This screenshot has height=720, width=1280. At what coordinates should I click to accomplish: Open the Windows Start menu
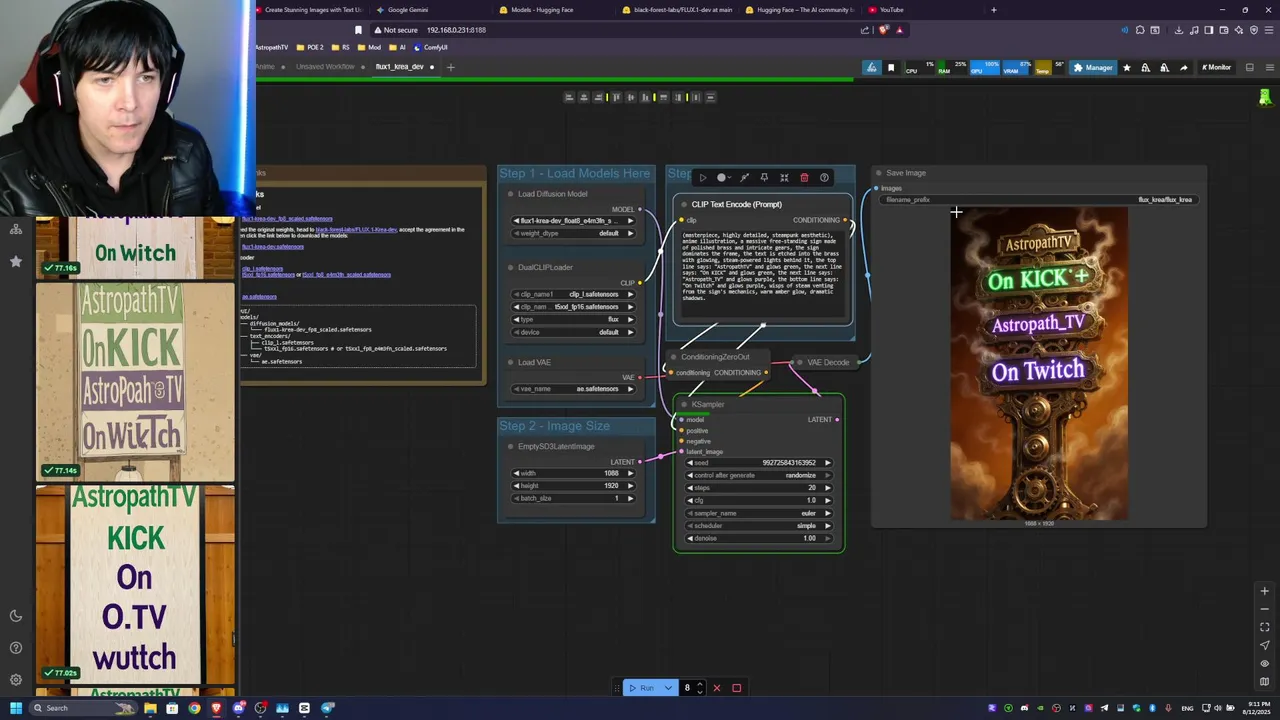pyautogui.click(x=15, y=708)
